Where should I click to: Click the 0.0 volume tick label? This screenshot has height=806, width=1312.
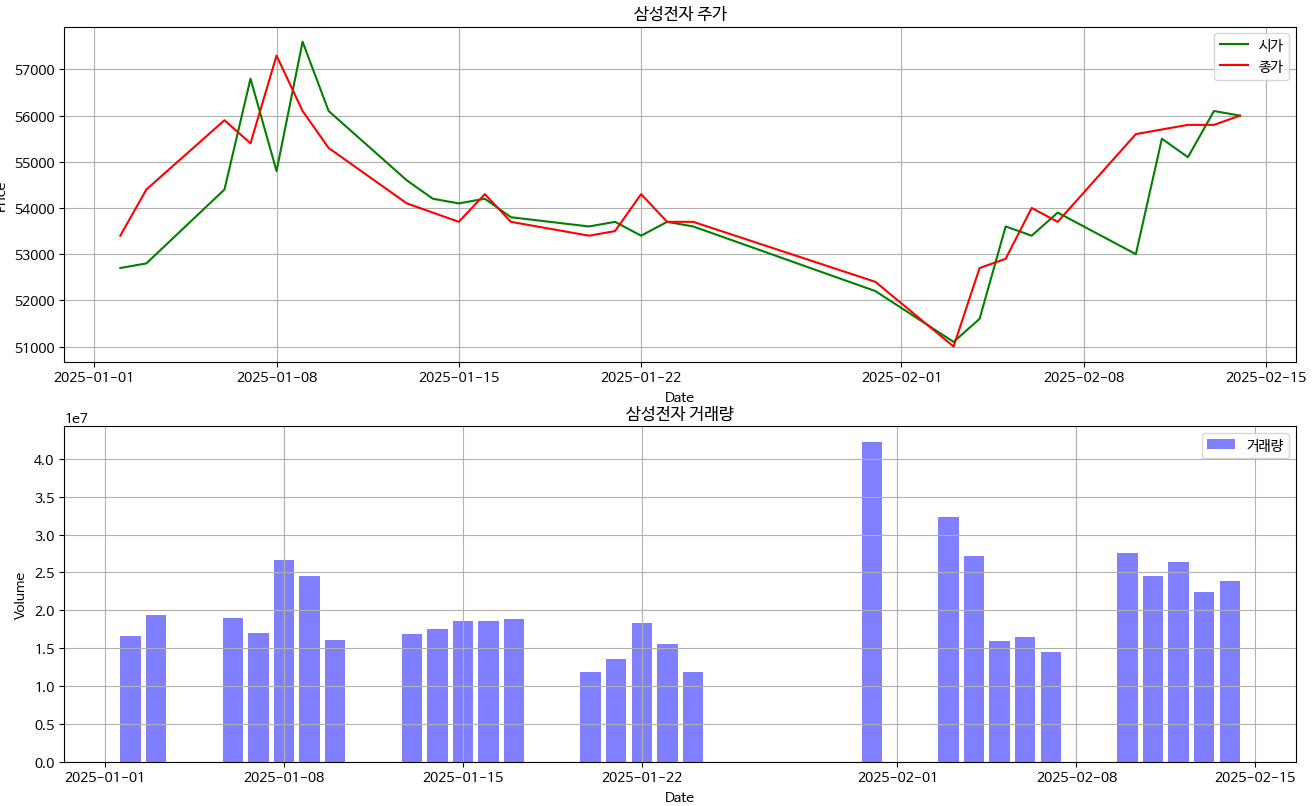[46, 762]
